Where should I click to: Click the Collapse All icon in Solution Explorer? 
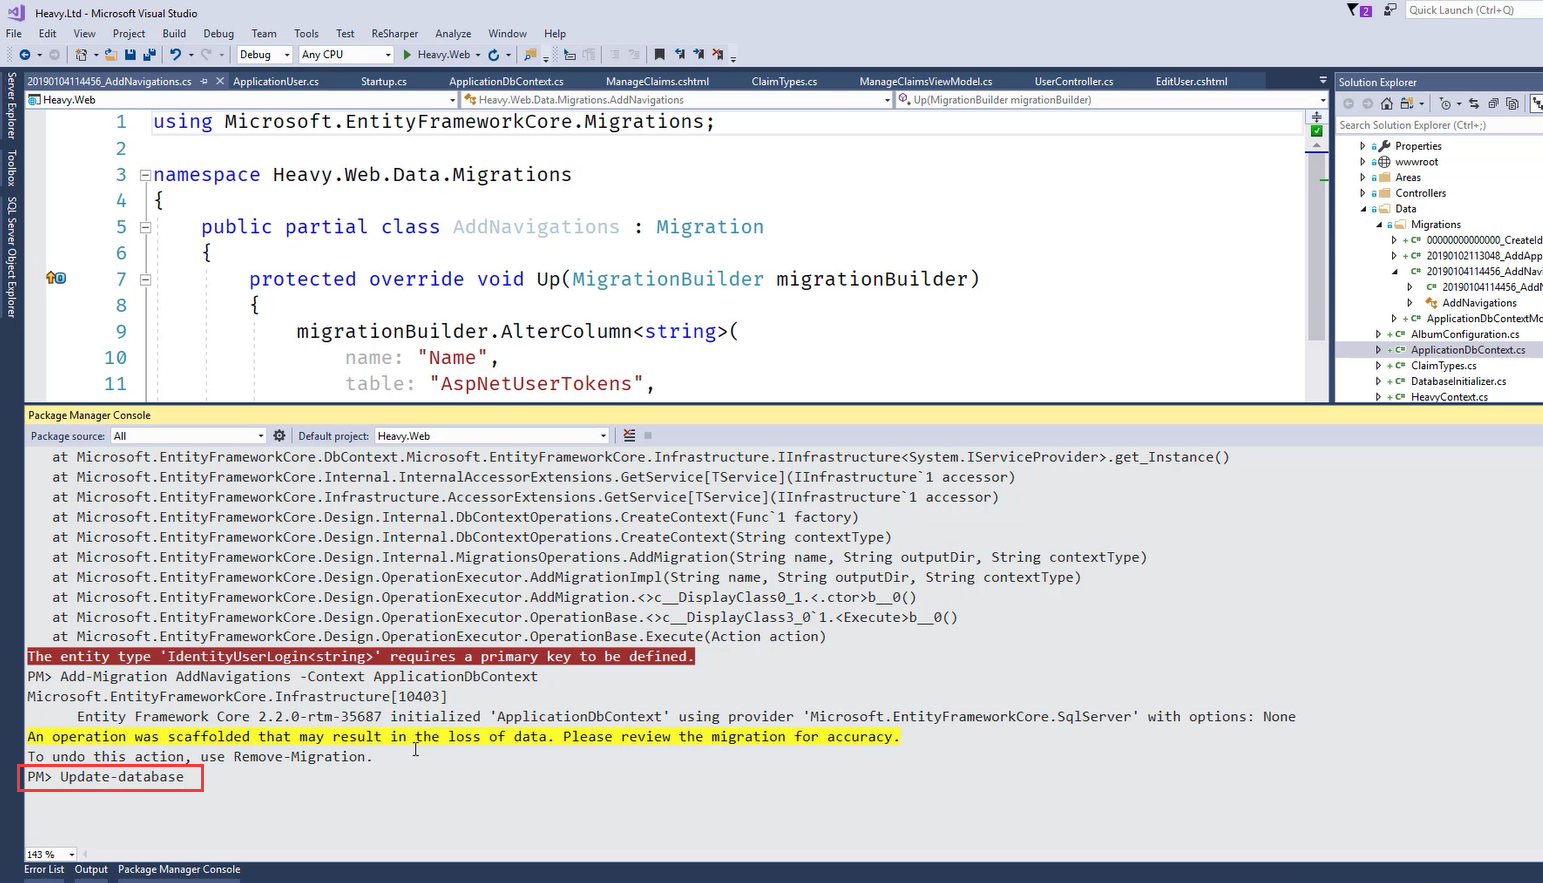(x=1493, y=104)
